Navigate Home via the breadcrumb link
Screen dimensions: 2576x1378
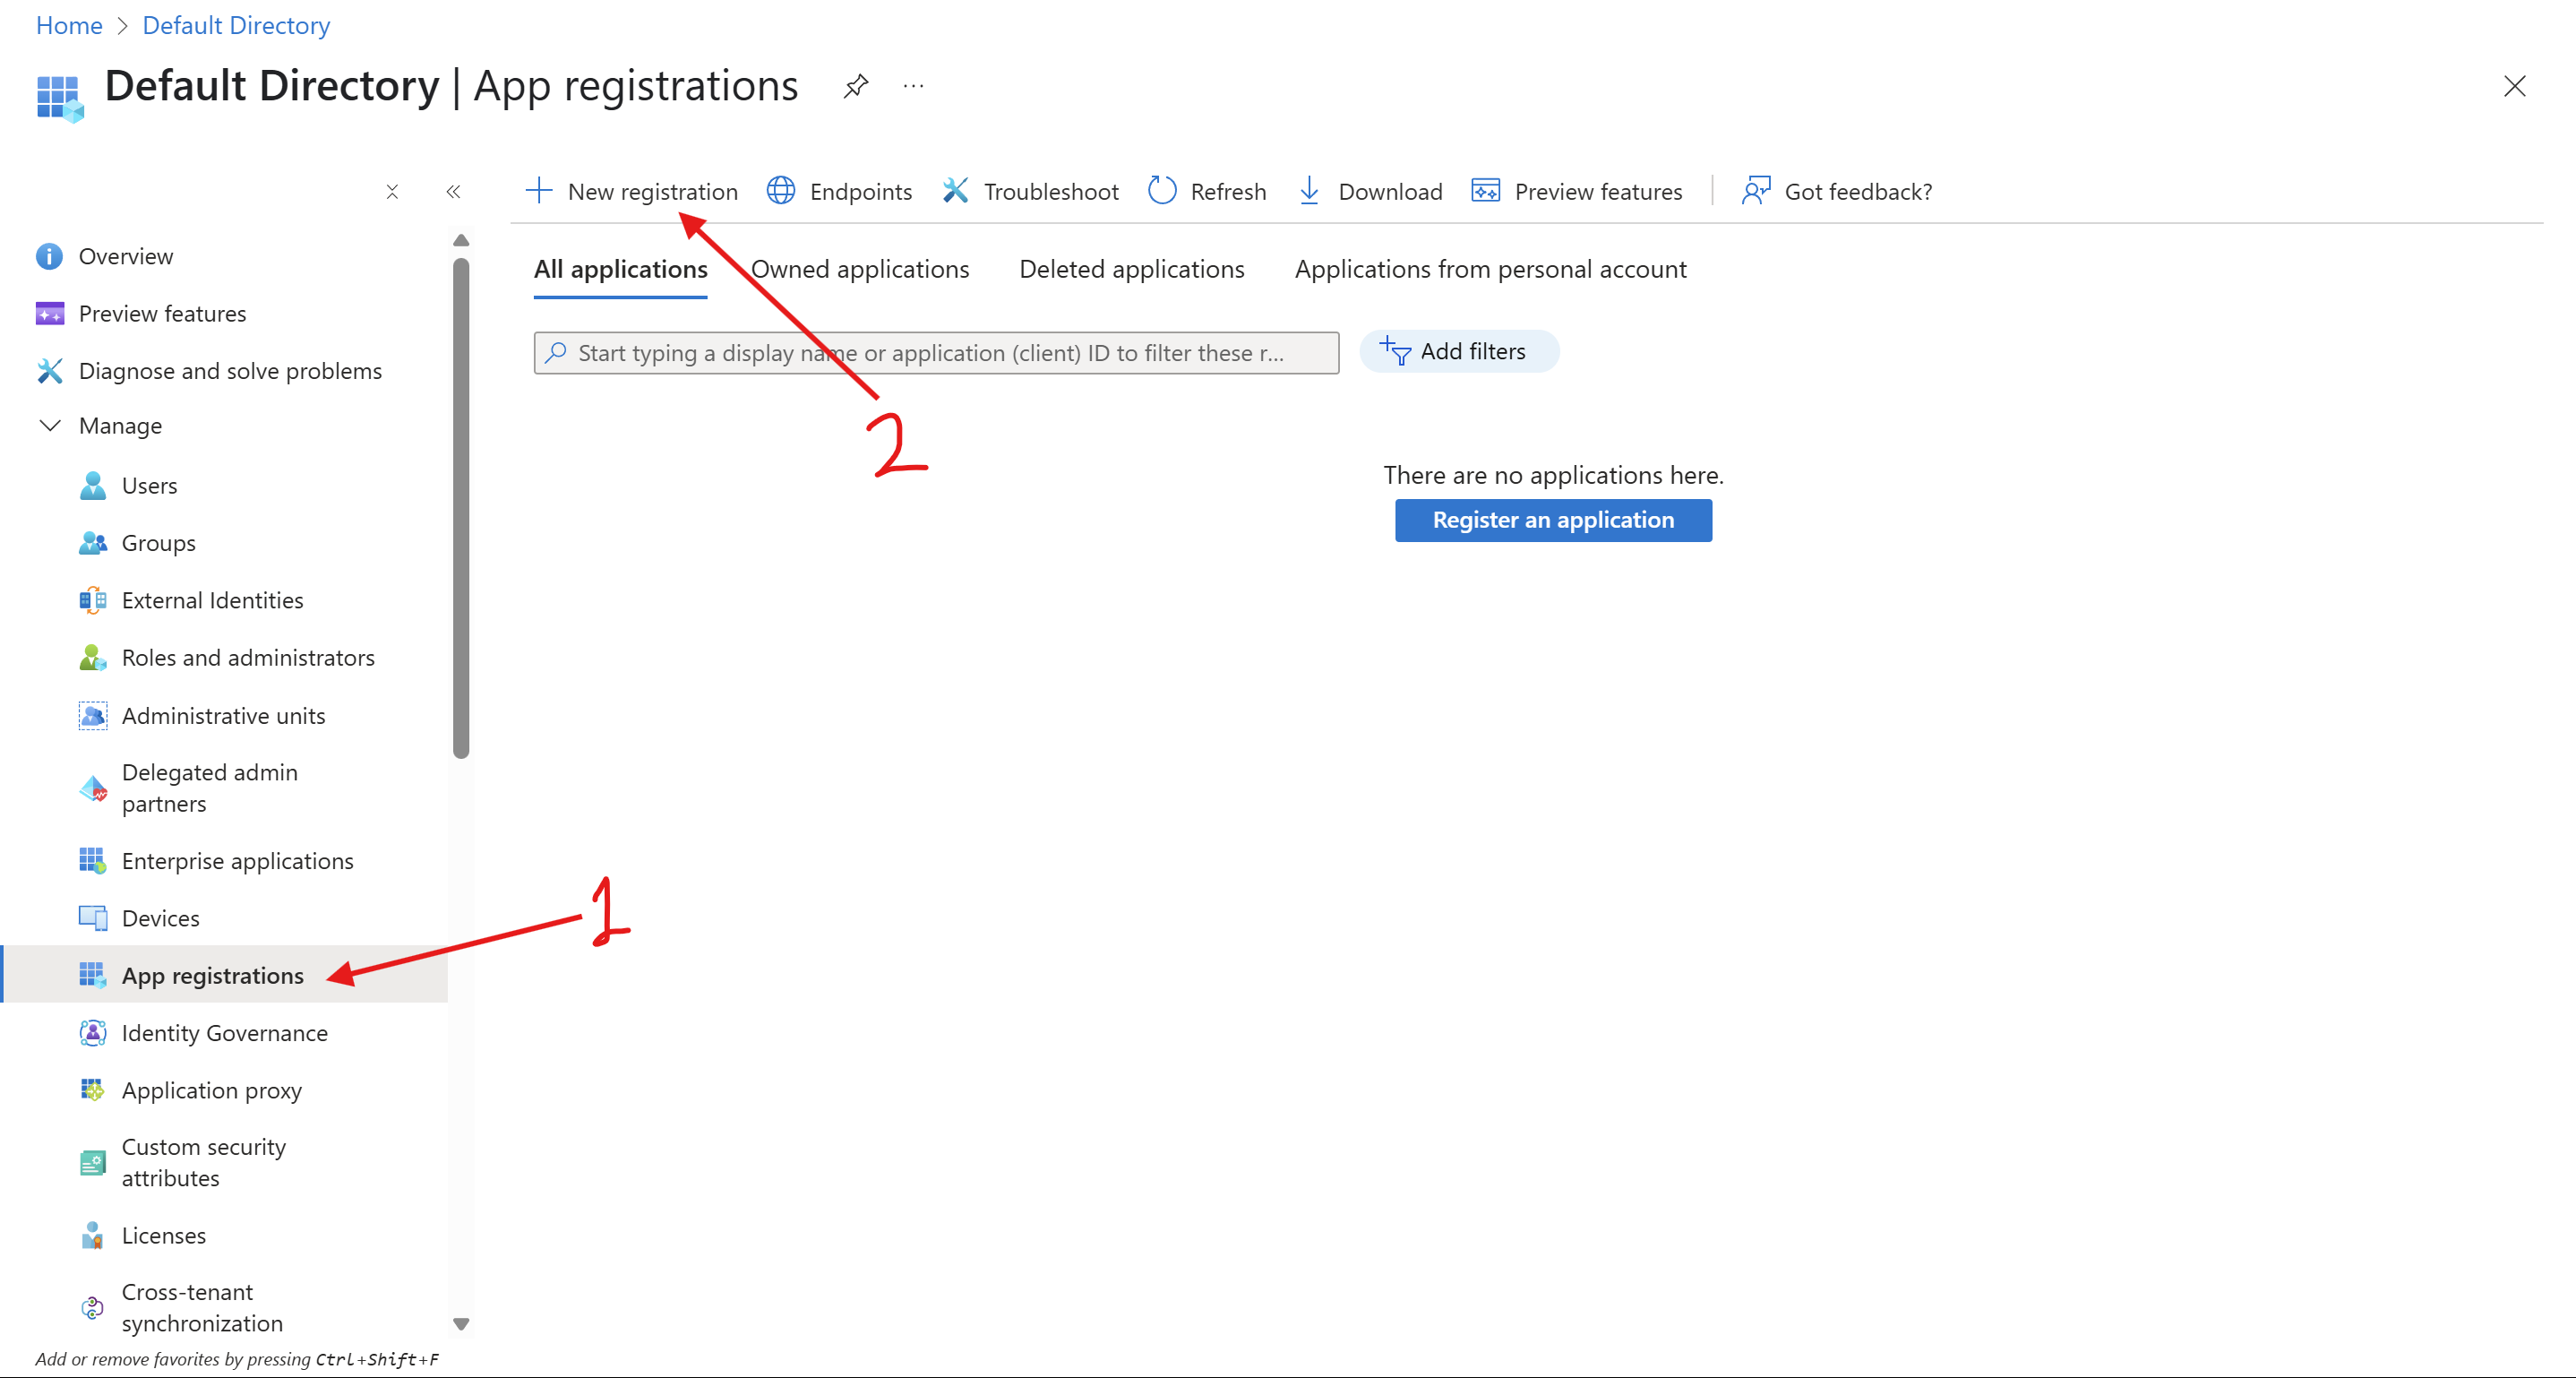pos(68,25)
